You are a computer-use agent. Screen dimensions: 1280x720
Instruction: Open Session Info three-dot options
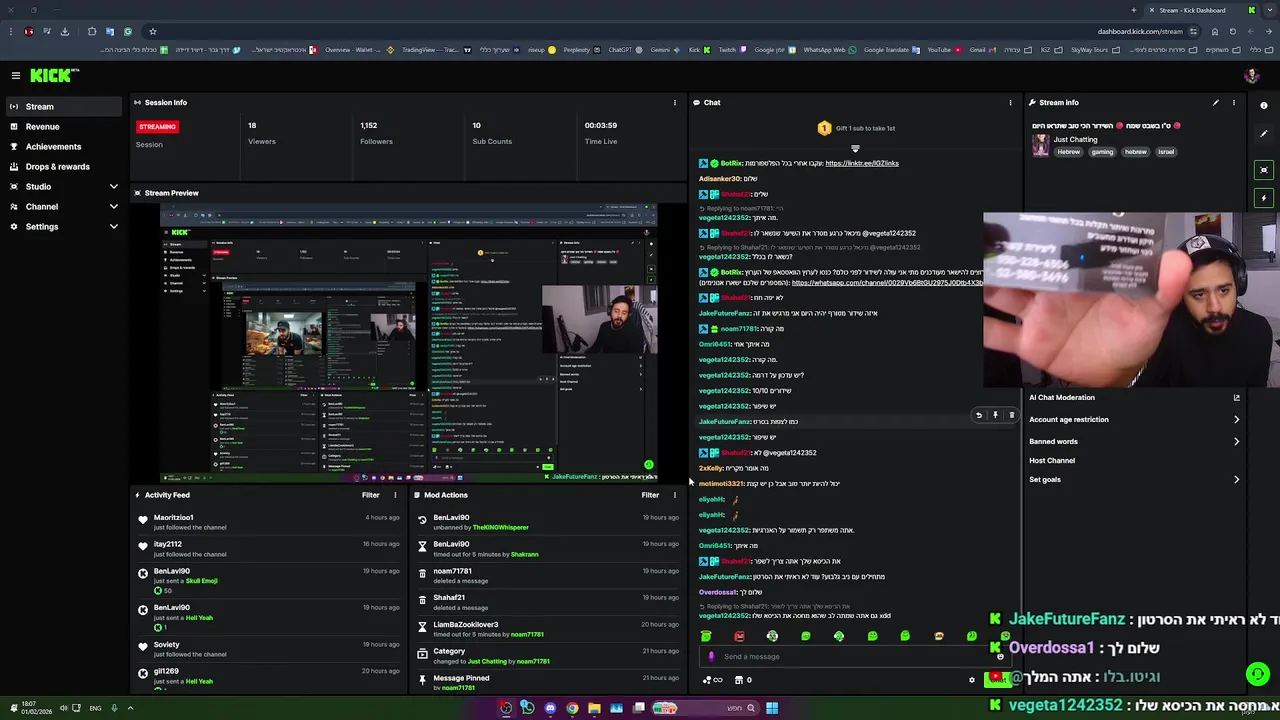(675, 102)
